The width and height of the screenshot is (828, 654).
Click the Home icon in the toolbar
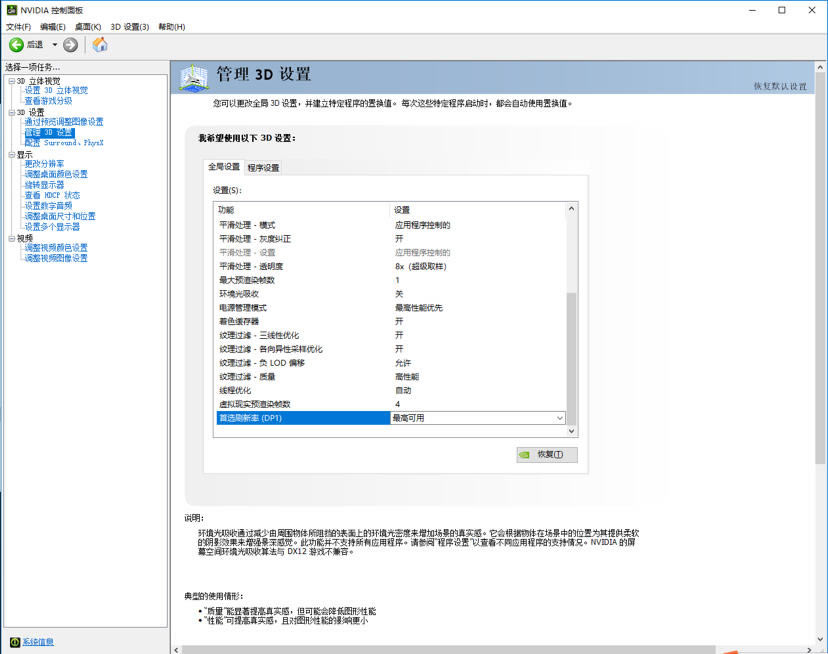click(x=100, y=45)
